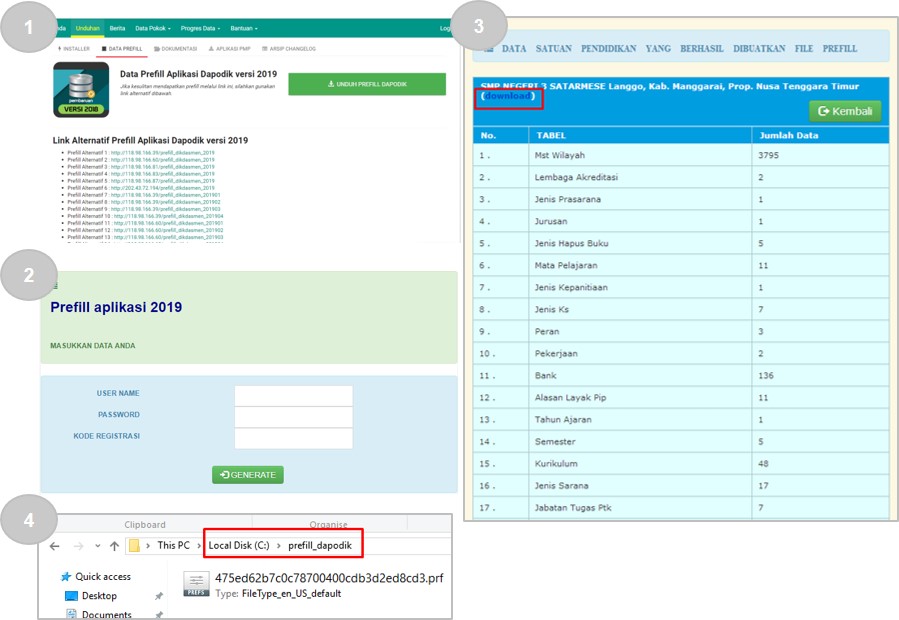Open the Dokumentasi tab
This screenshot has height=620, width=899.
175,49
